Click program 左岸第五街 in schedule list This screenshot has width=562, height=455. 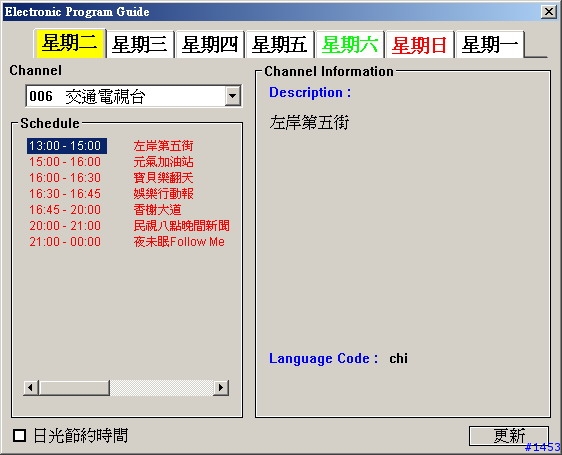(163, 146)
